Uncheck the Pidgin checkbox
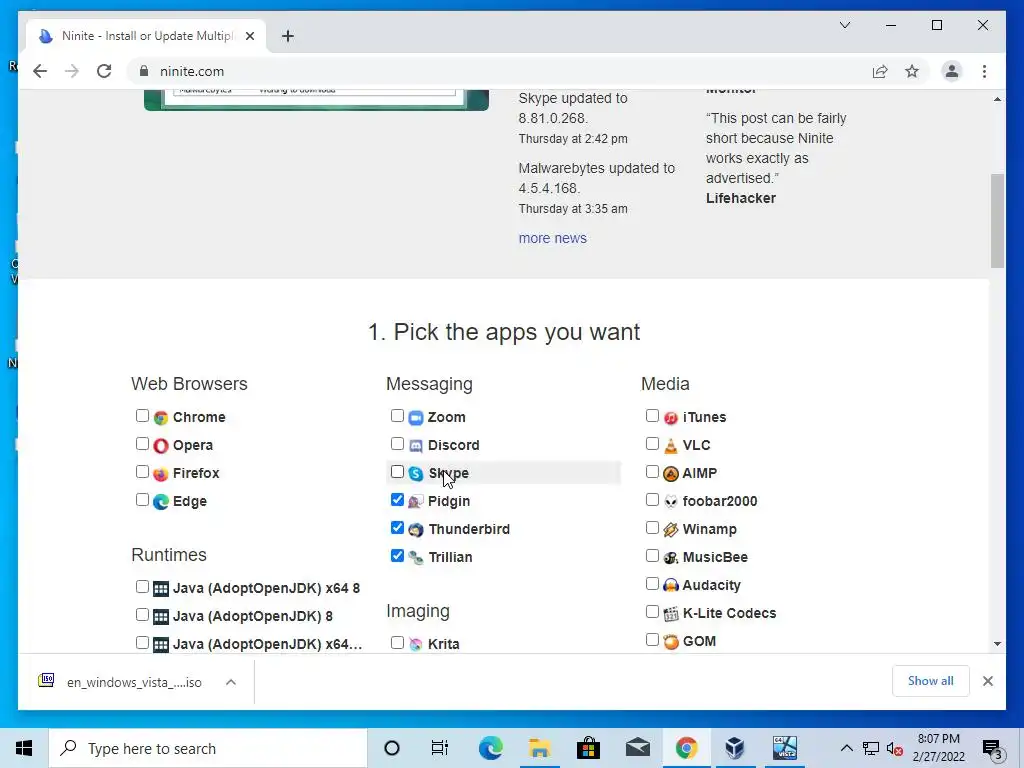 397,500
